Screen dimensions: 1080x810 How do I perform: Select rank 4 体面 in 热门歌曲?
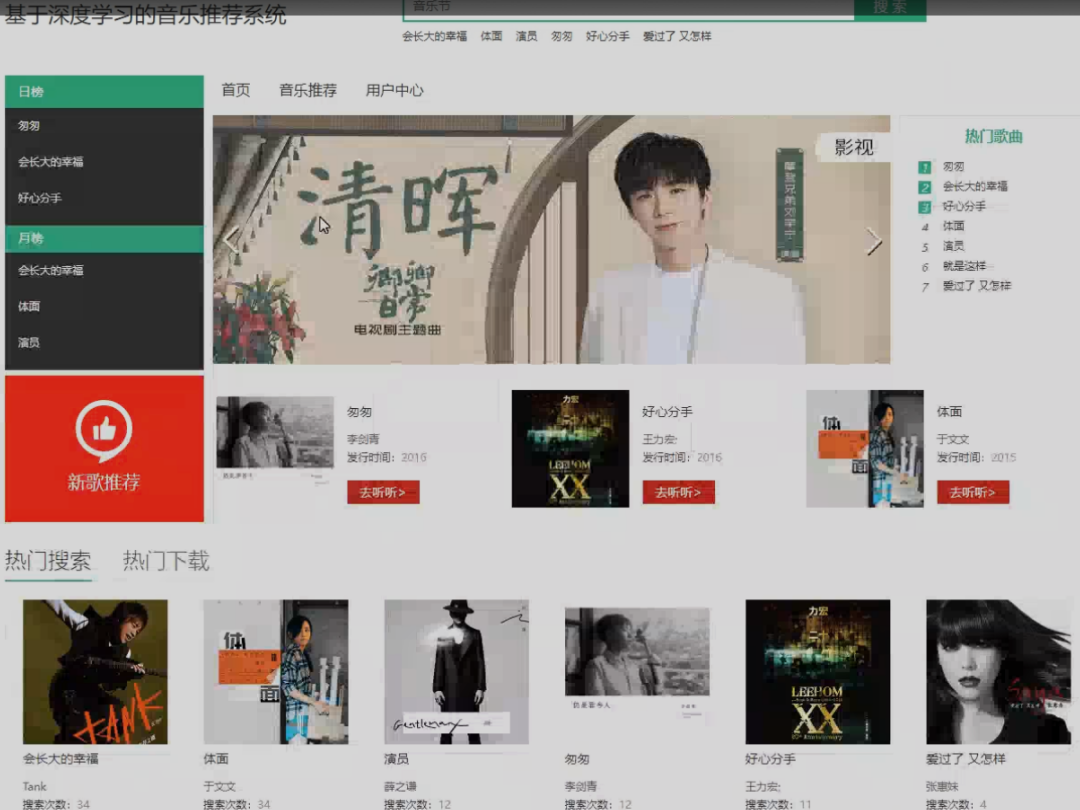coord(953,226)
